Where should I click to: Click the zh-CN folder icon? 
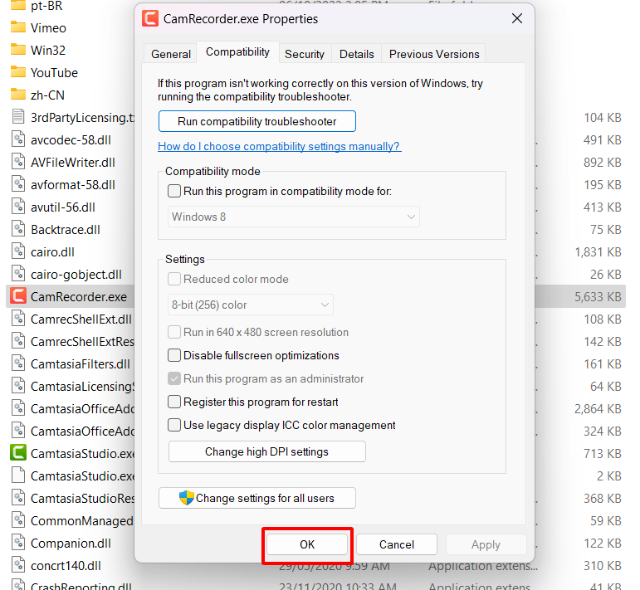tap(18, 95)
